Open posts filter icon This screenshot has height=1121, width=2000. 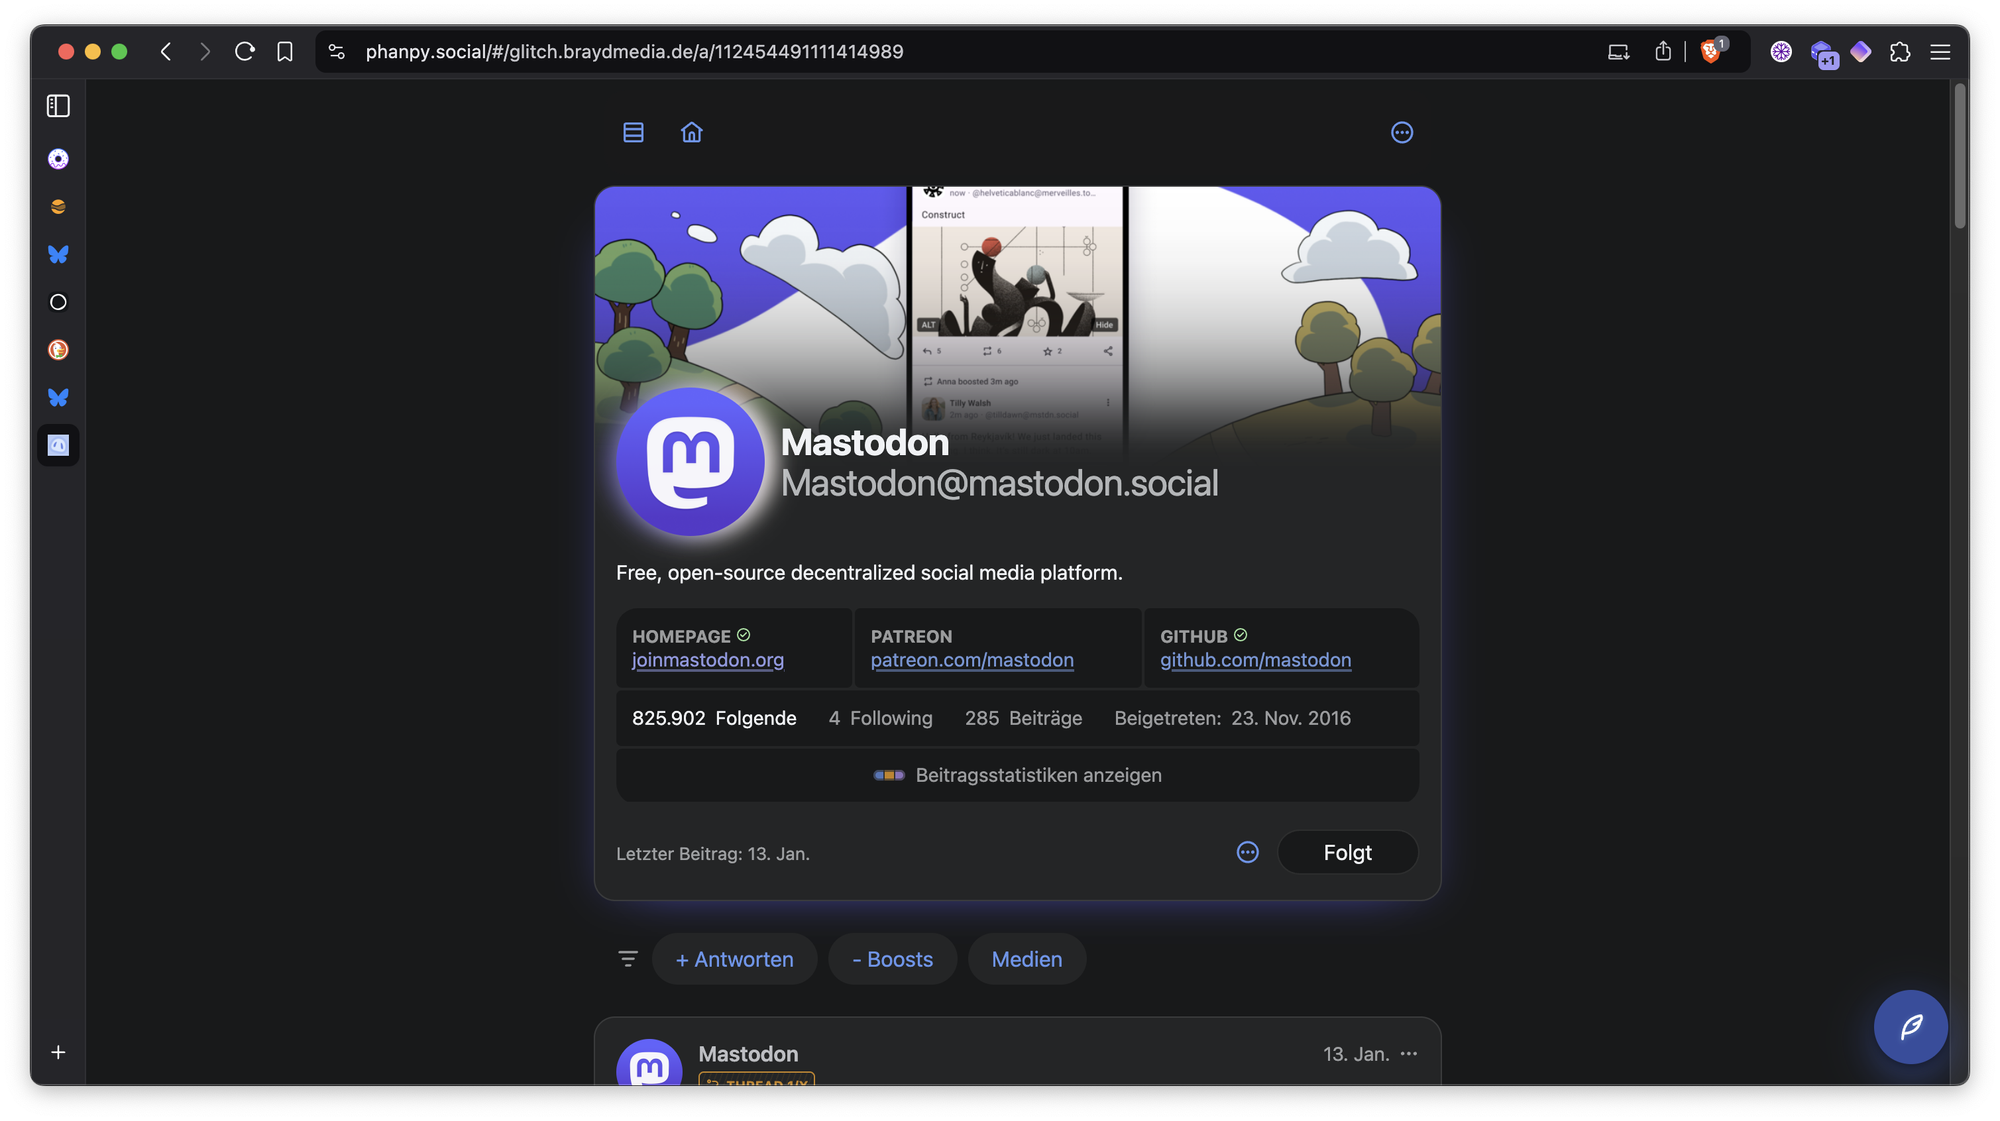click(628, 959)
